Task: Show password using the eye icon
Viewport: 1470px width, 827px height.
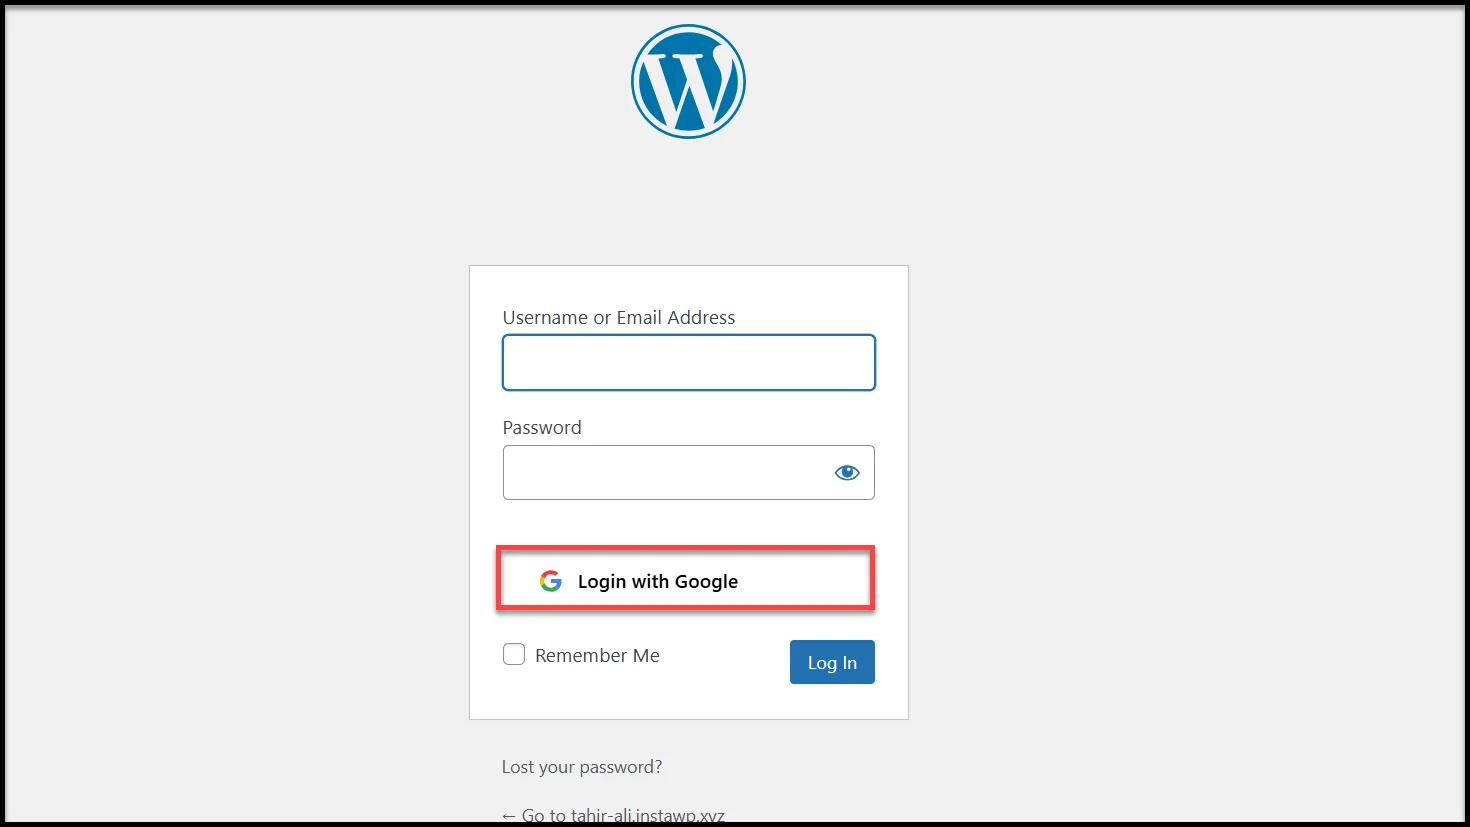Action: [847, 473]
